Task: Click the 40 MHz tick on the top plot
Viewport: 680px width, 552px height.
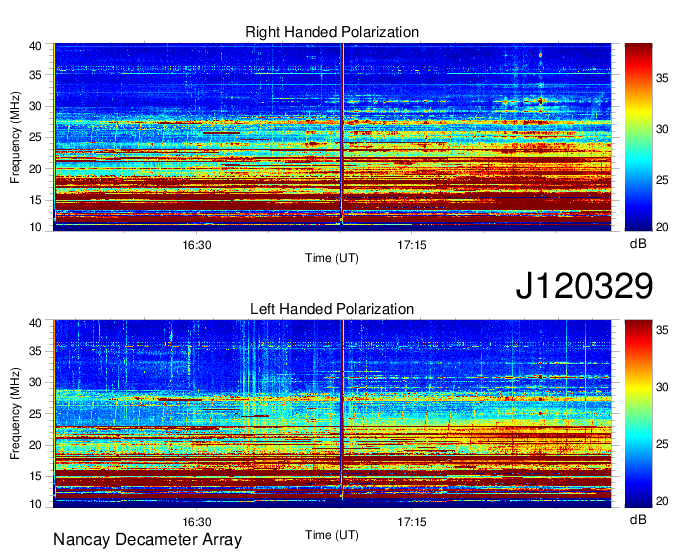Action: click(35, 46)
